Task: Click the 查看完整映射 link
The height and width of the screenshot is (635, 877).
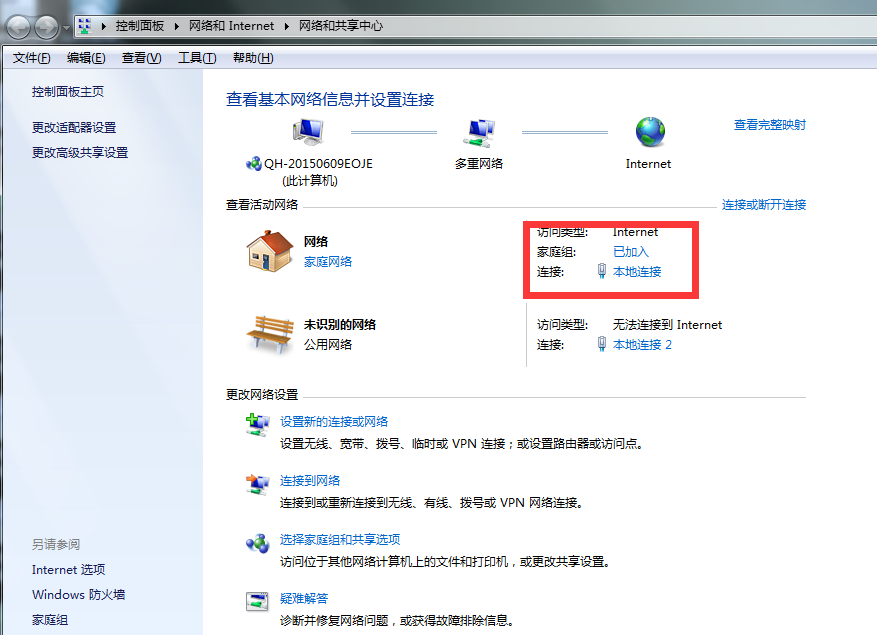Action: coord(769,125)
